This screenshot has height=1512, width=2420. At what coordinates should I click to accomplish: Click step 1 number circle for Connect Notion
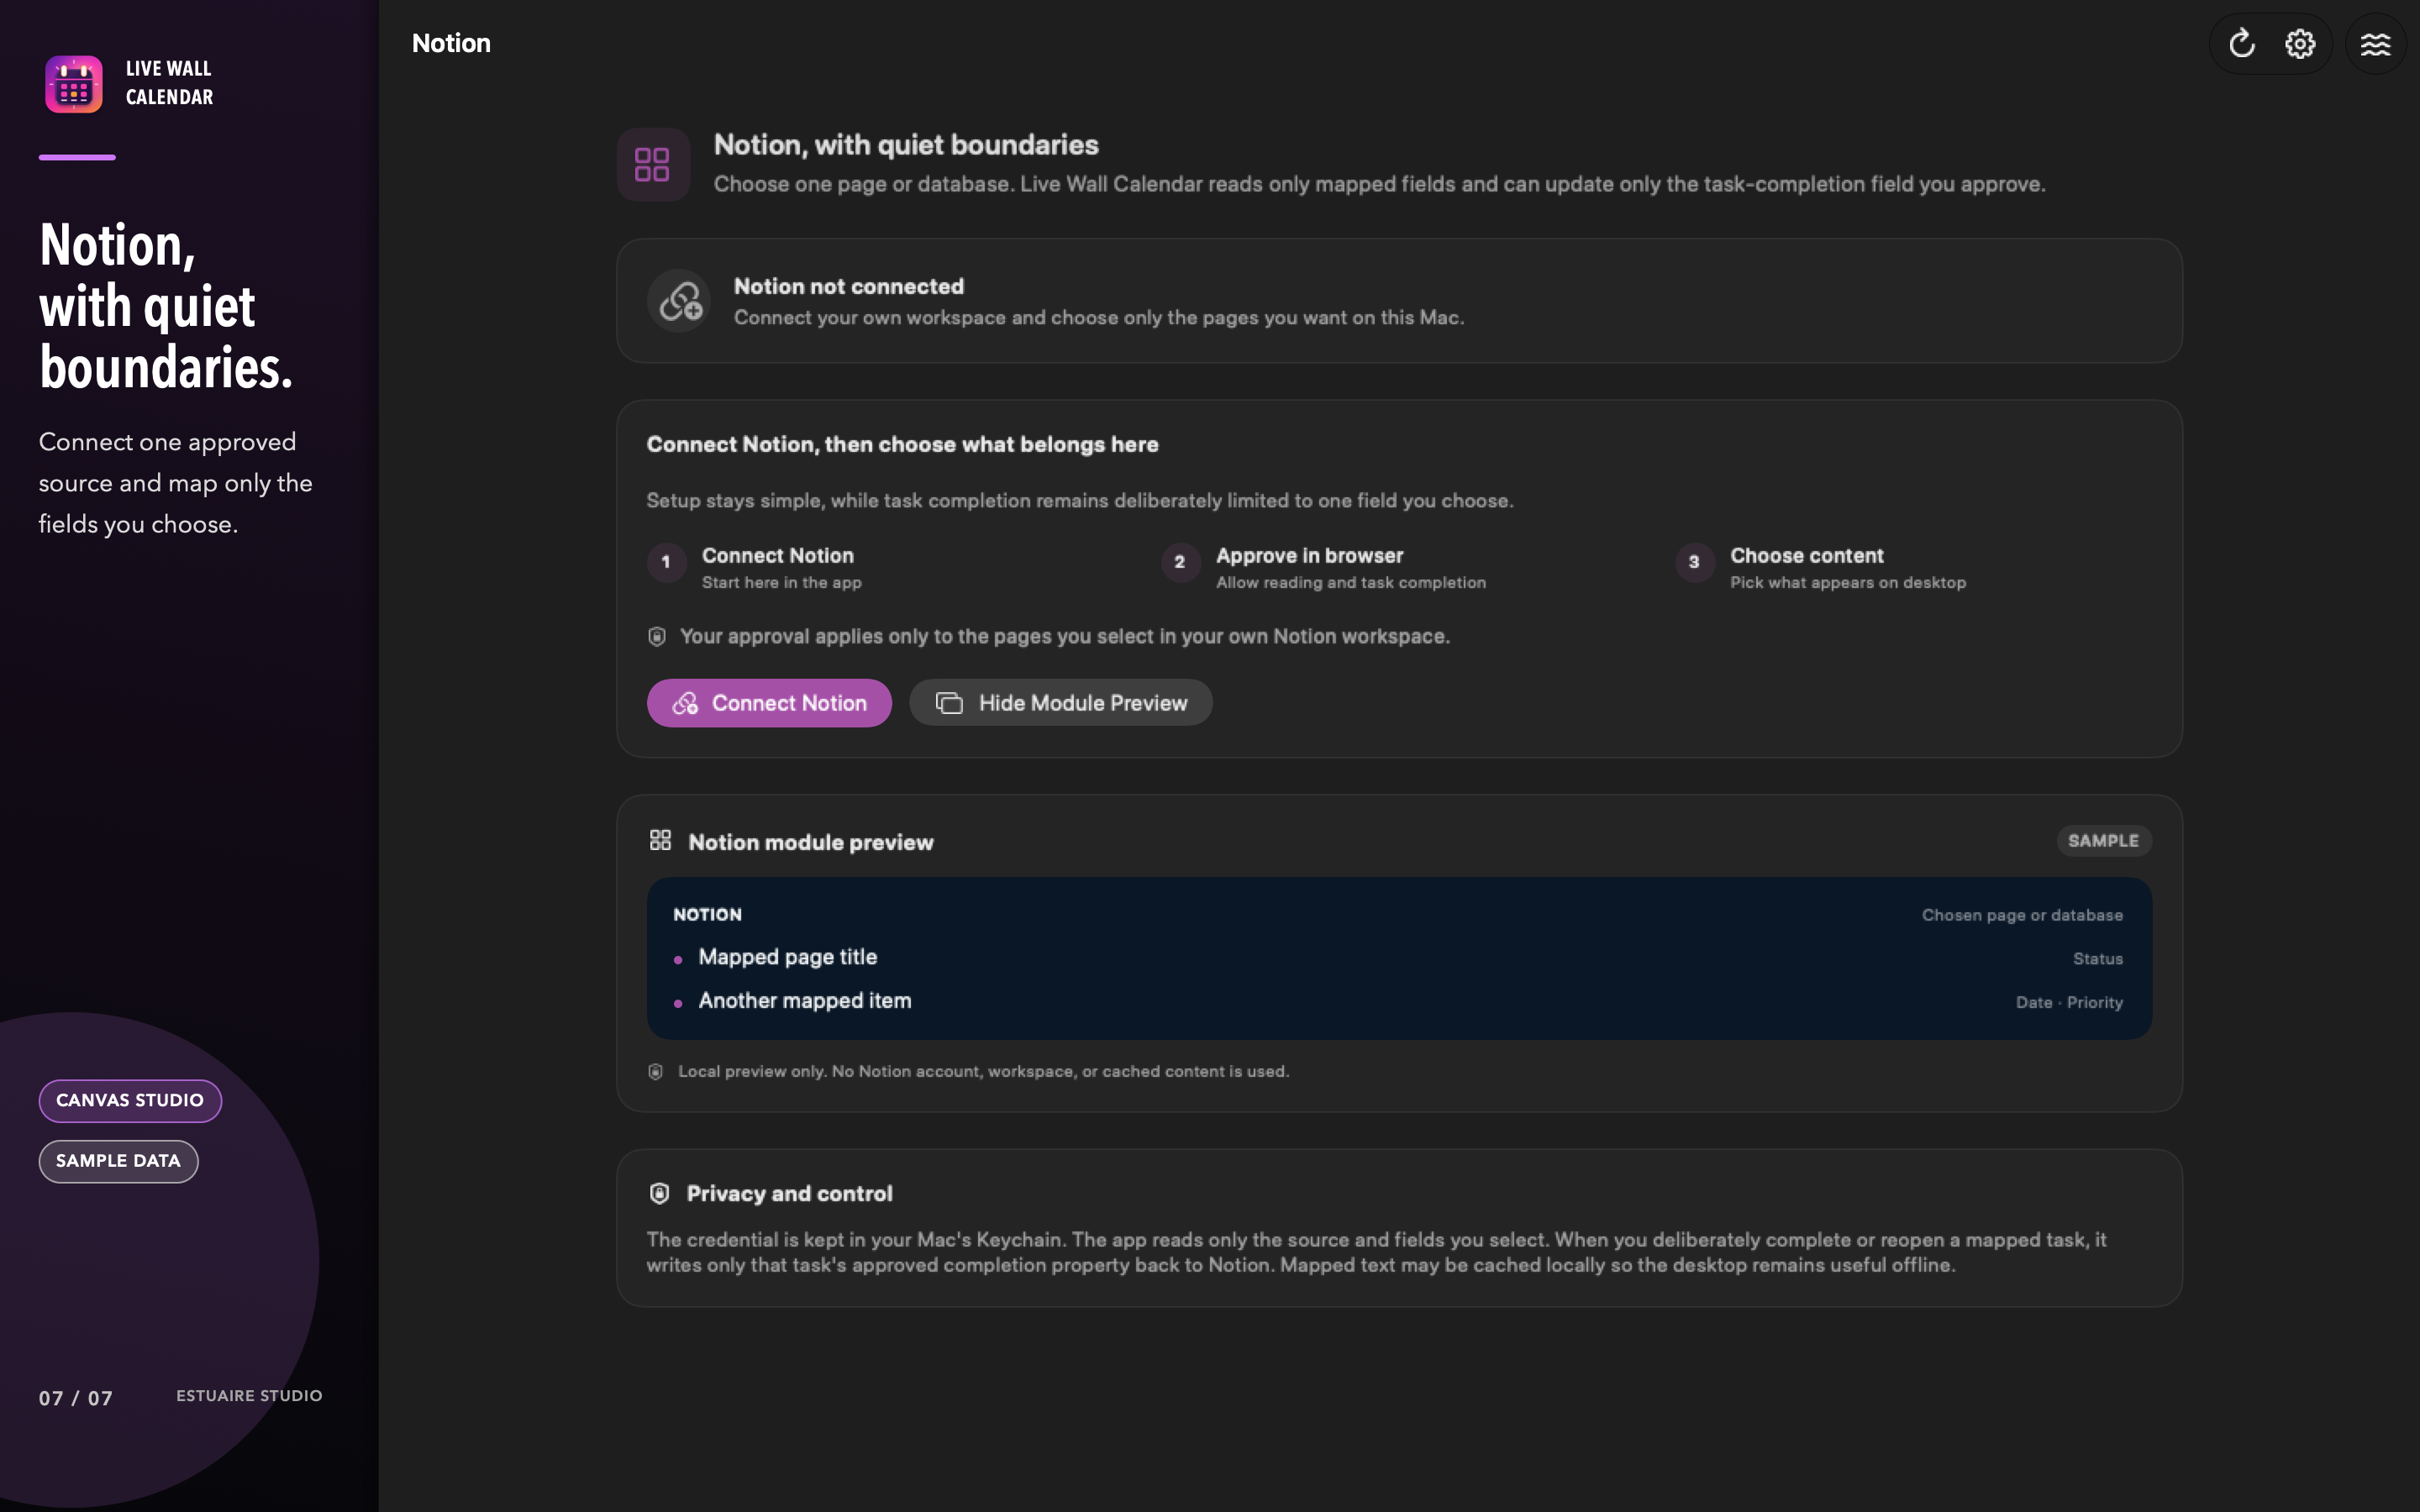coord(666,562)
